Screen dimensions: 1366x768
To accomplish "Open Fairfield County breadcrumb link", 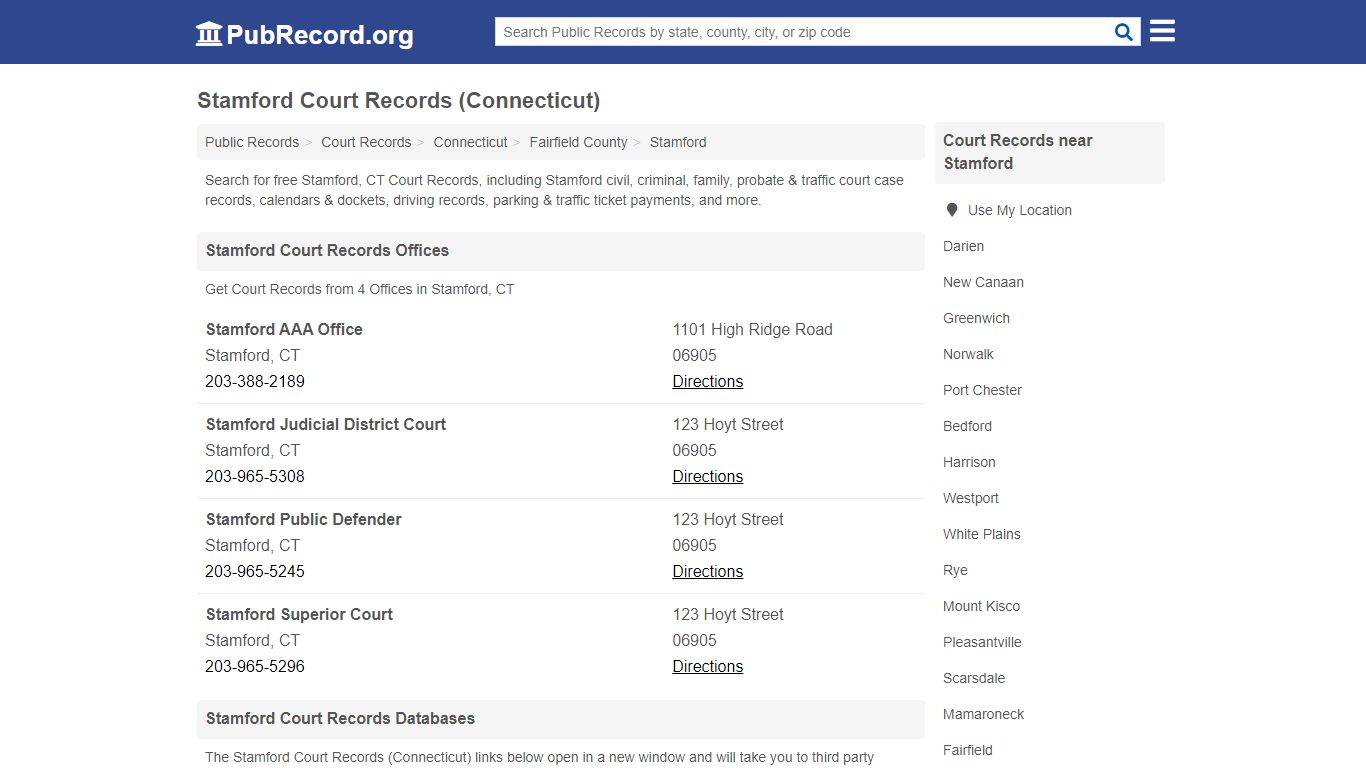I will click(578, 142).
